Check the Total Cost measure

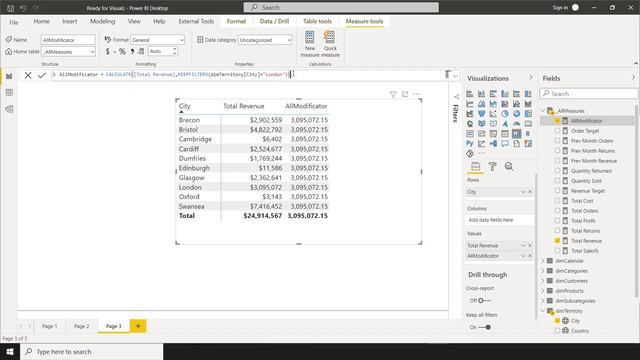[557, 201]
